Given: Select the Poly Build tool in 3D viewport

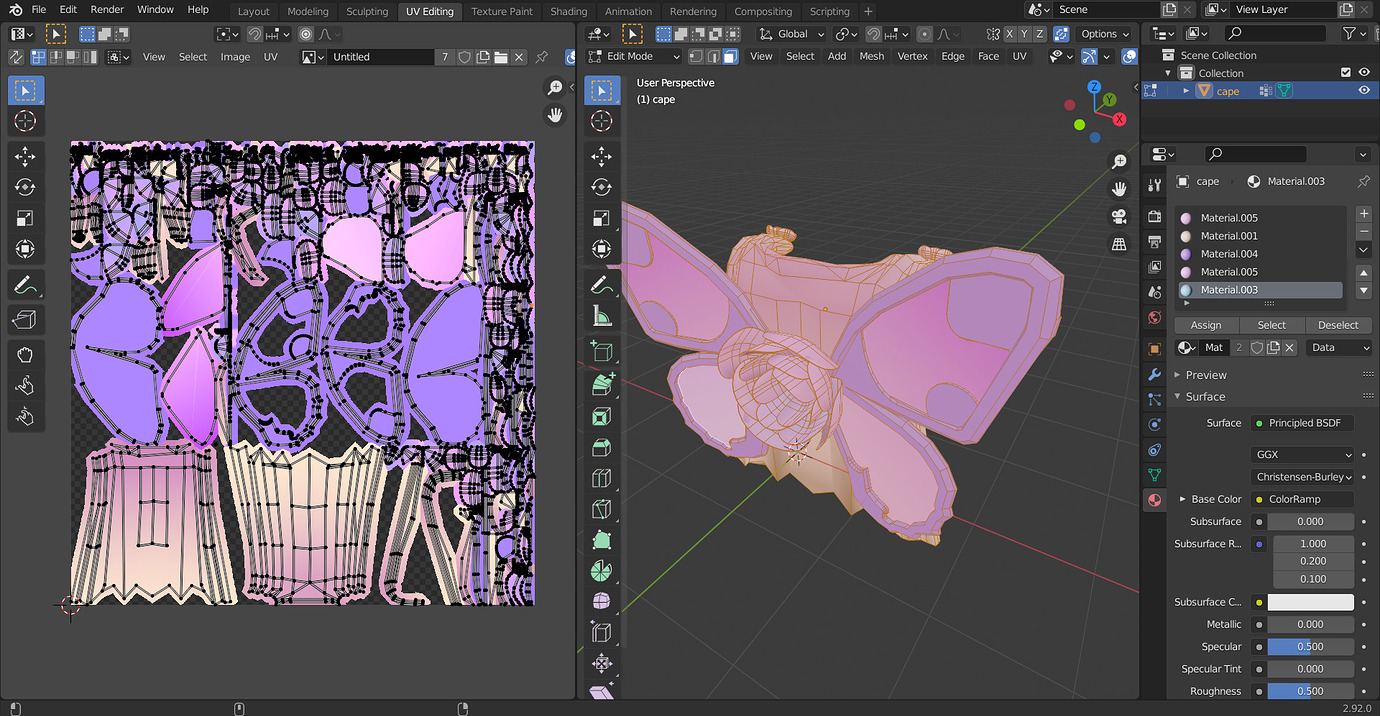Looking at the screenshot, I should (x=601, y=540).
